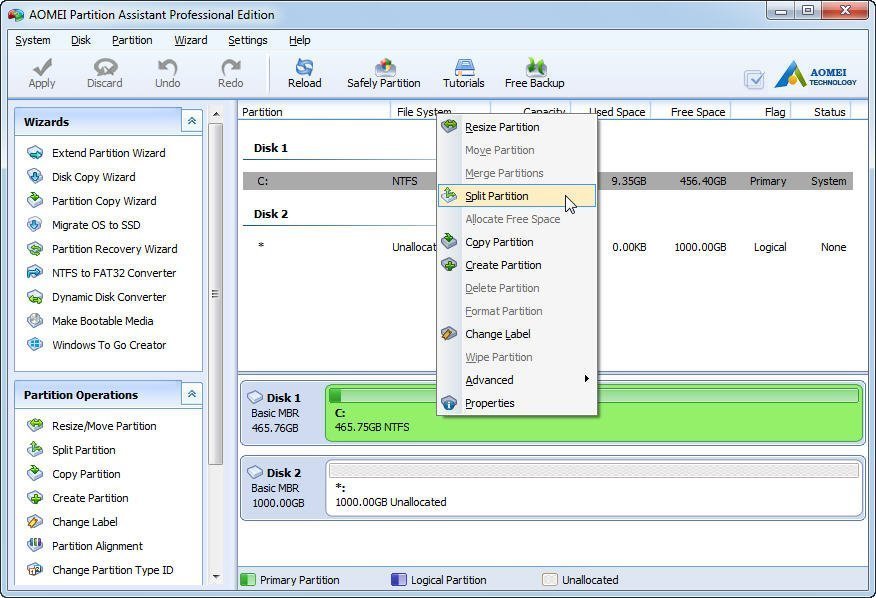Viewport: 876px width, 598px height.
Task: Click the Logical Partition blue legend swatch
Action: tap(399, 580)
